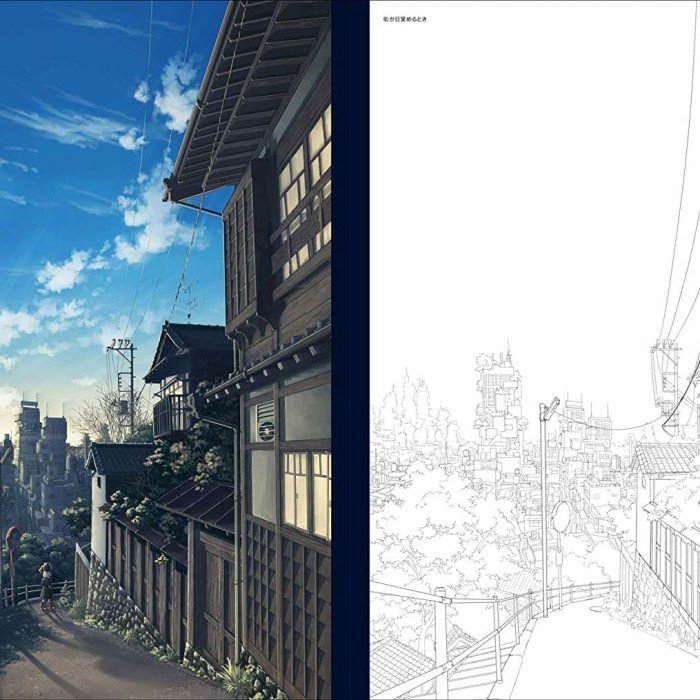Click the caption "街が目覚めるとき" on the line-art page
Image resolution: width=700 pixels, height=700 pixels.
pos(405,19)
